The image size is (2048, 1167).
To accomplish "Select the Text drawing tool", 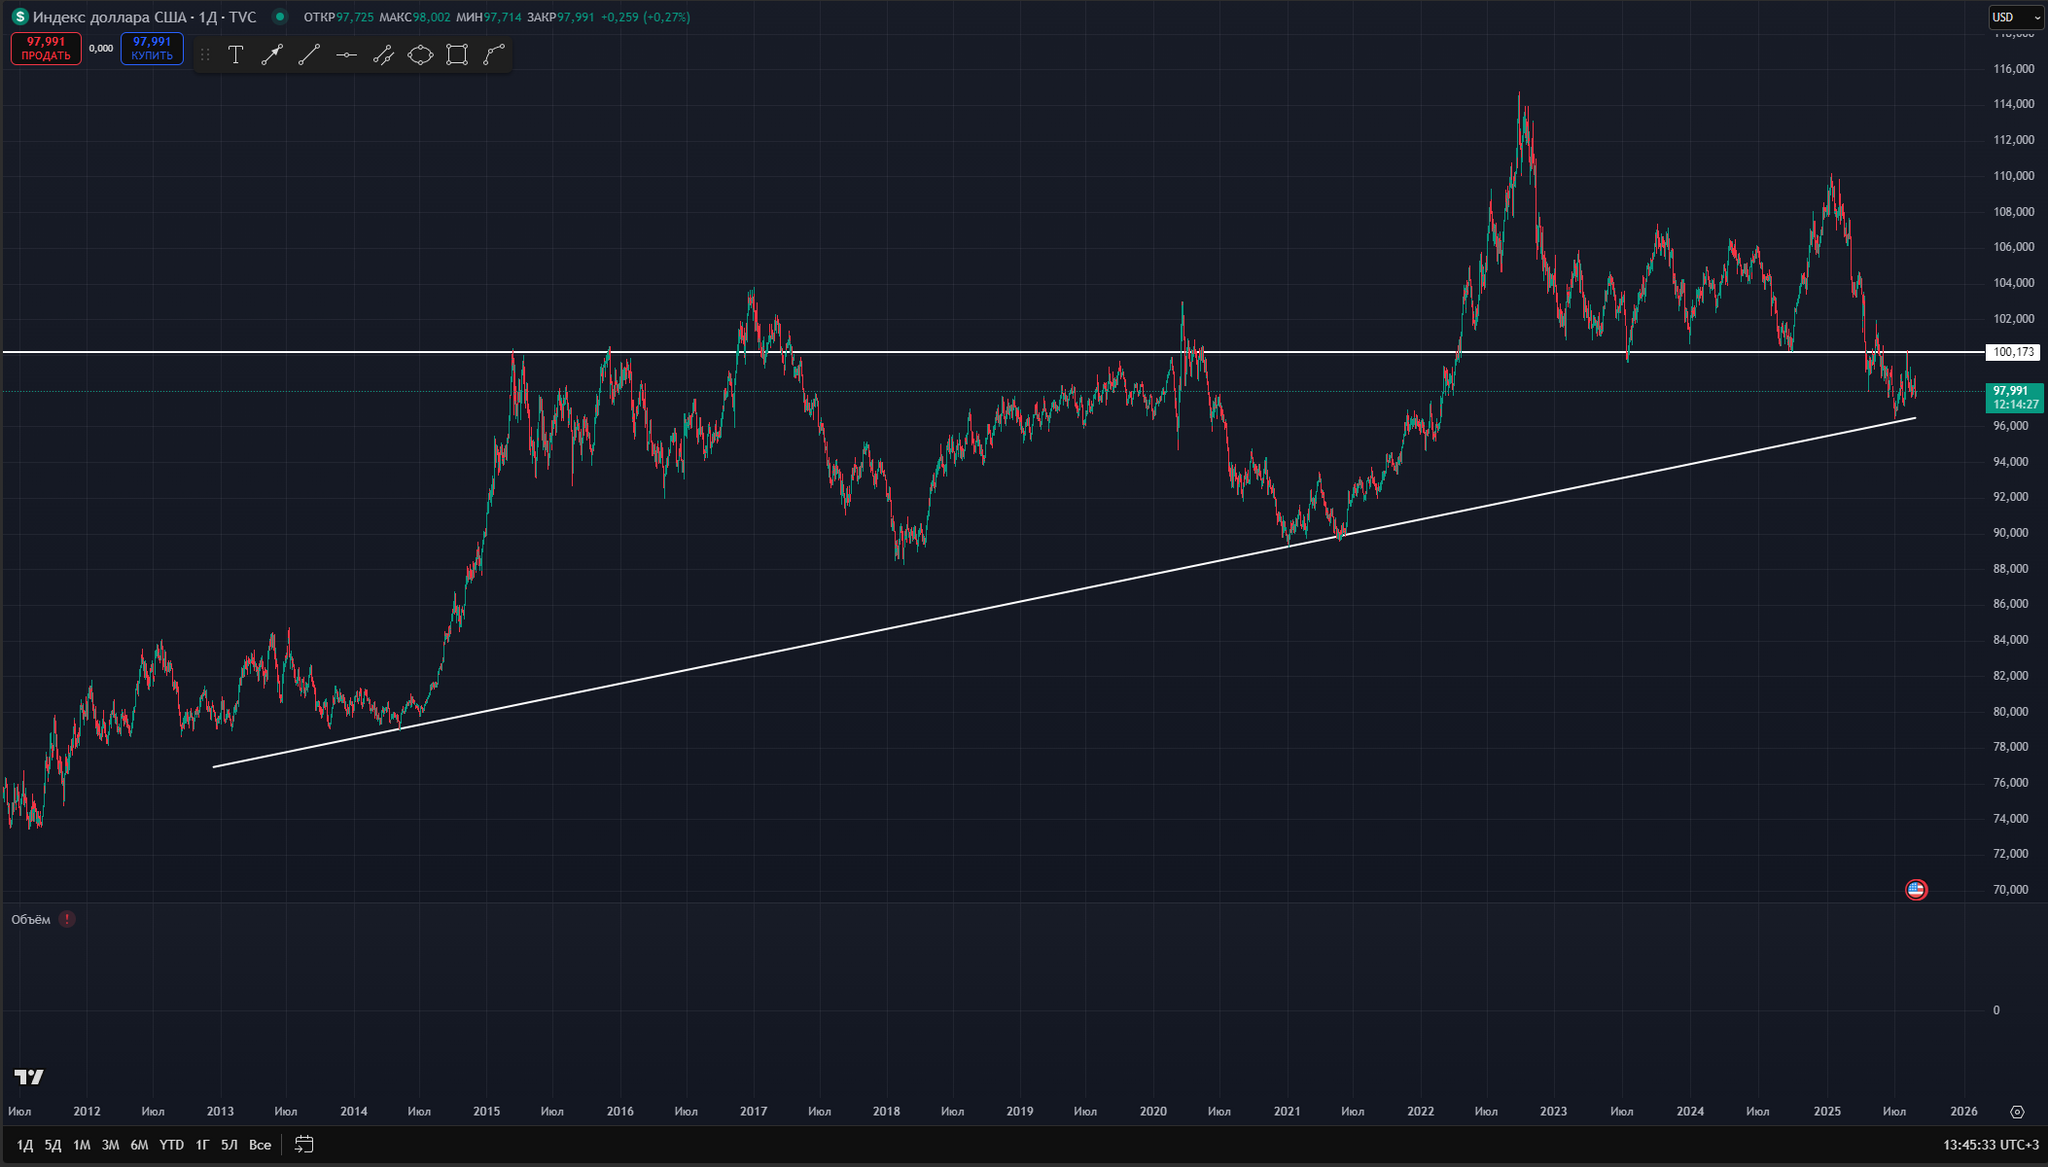I will tap(235, 55).
